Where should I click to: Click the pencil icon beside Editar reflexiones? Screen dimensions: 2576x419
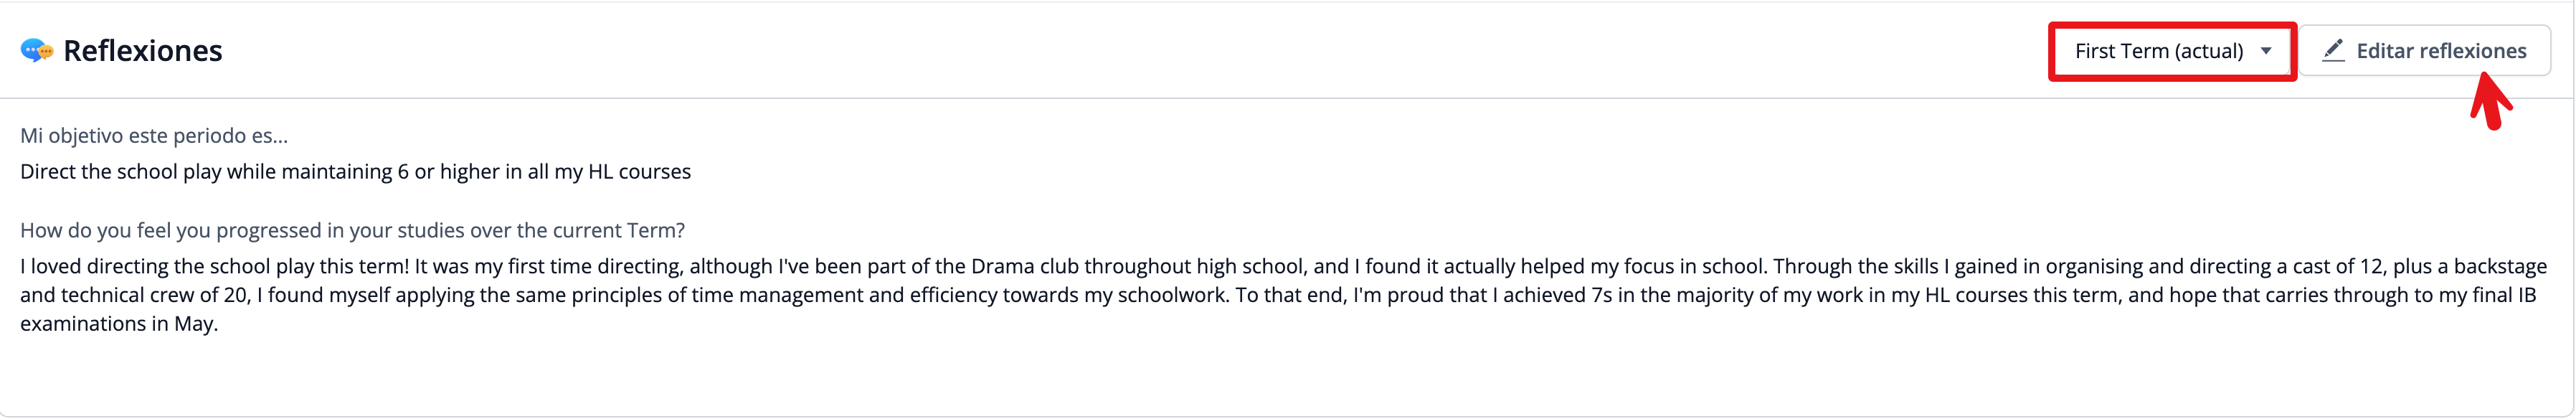2333,50
